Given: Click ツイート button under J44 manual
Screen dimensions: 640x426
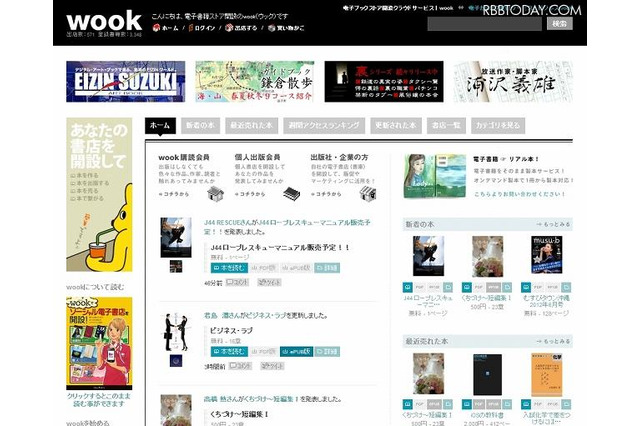Looking at the screenshot, I should coord(269,282).
